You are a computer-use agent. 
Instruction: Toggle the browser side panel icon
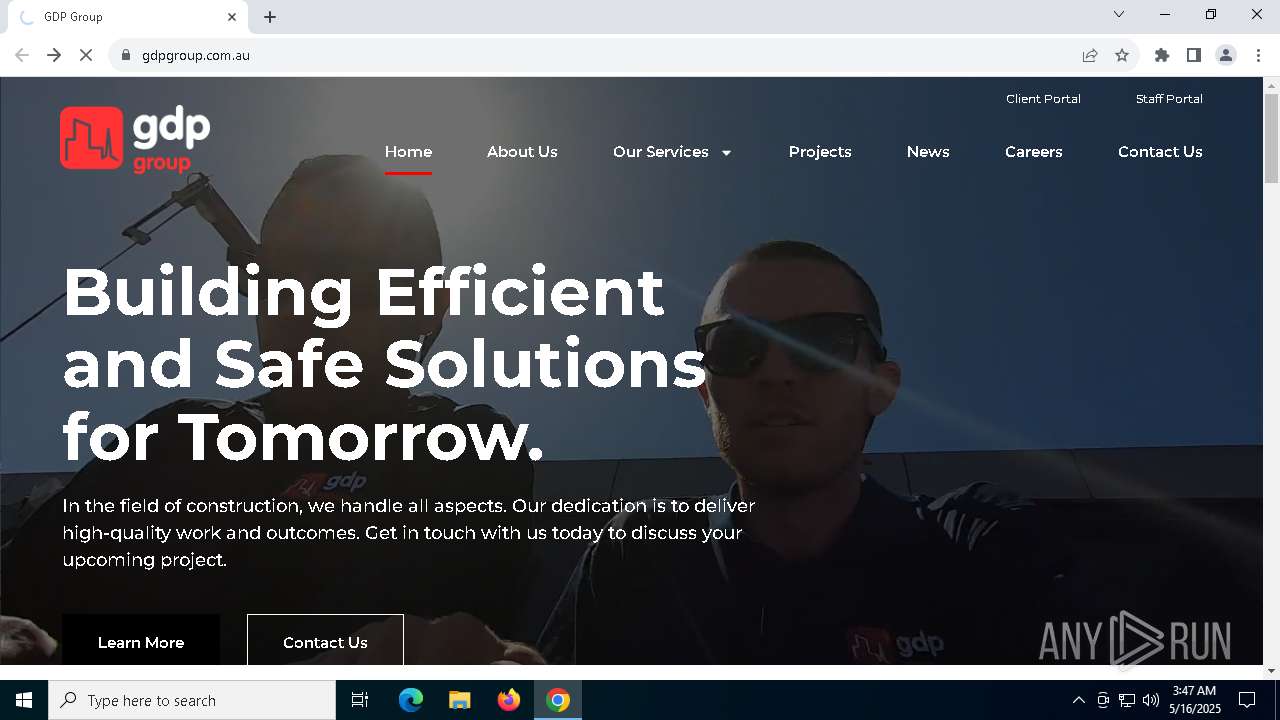(1194, 55)
